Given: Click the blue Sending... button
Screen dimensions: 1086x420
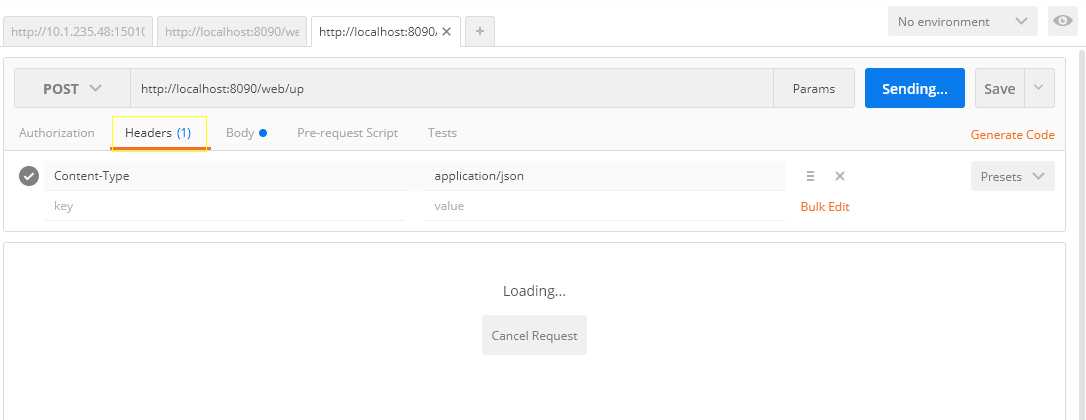Looking at the screenshot, I should coord(915,88).
